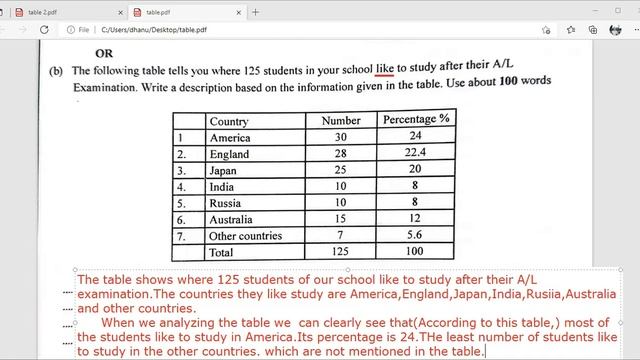Viewport: 640px width, 360px height.
Task: Click the "OR" heading
Action: click(104, 53)
